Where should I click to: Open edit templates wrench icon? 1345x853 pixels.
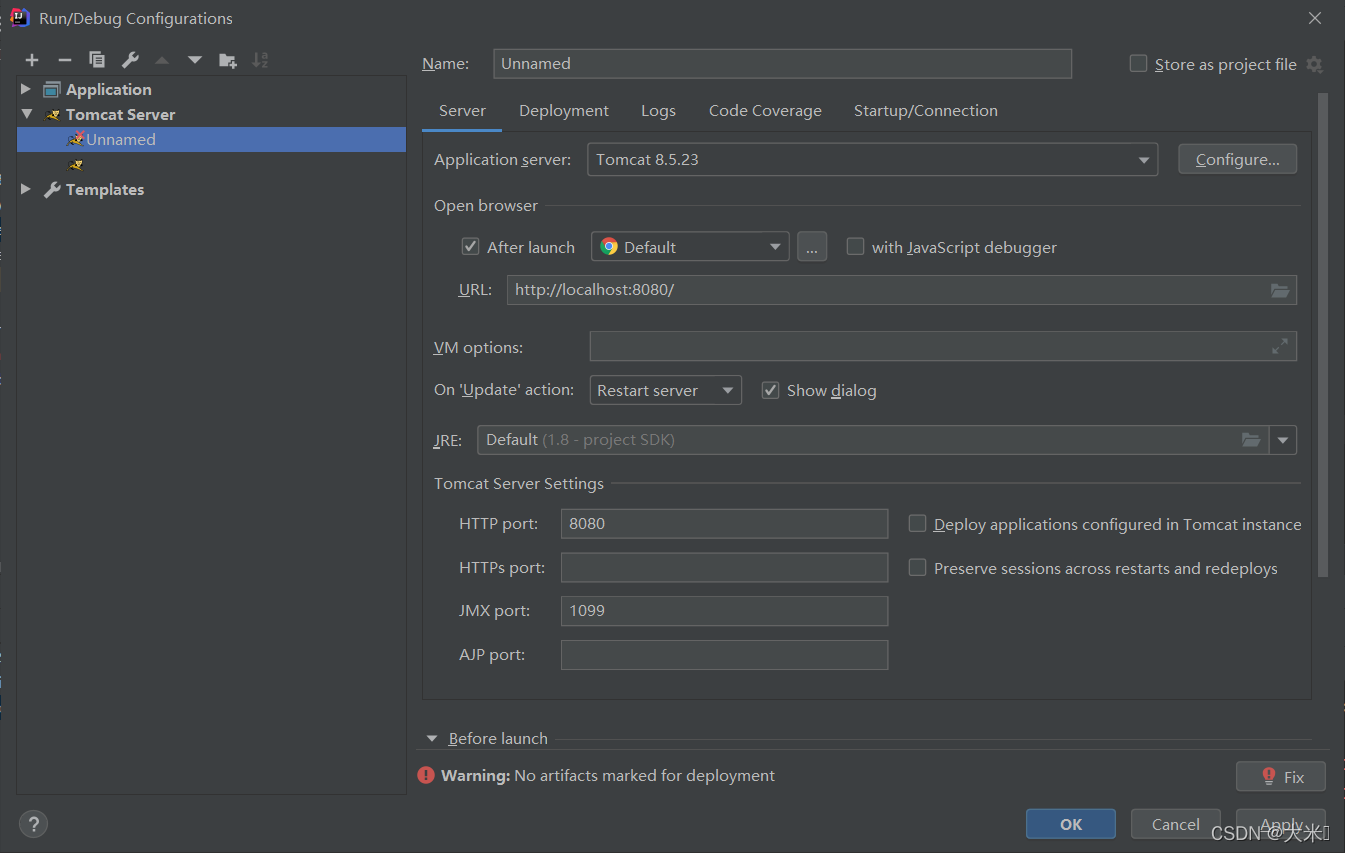[130, 60]
